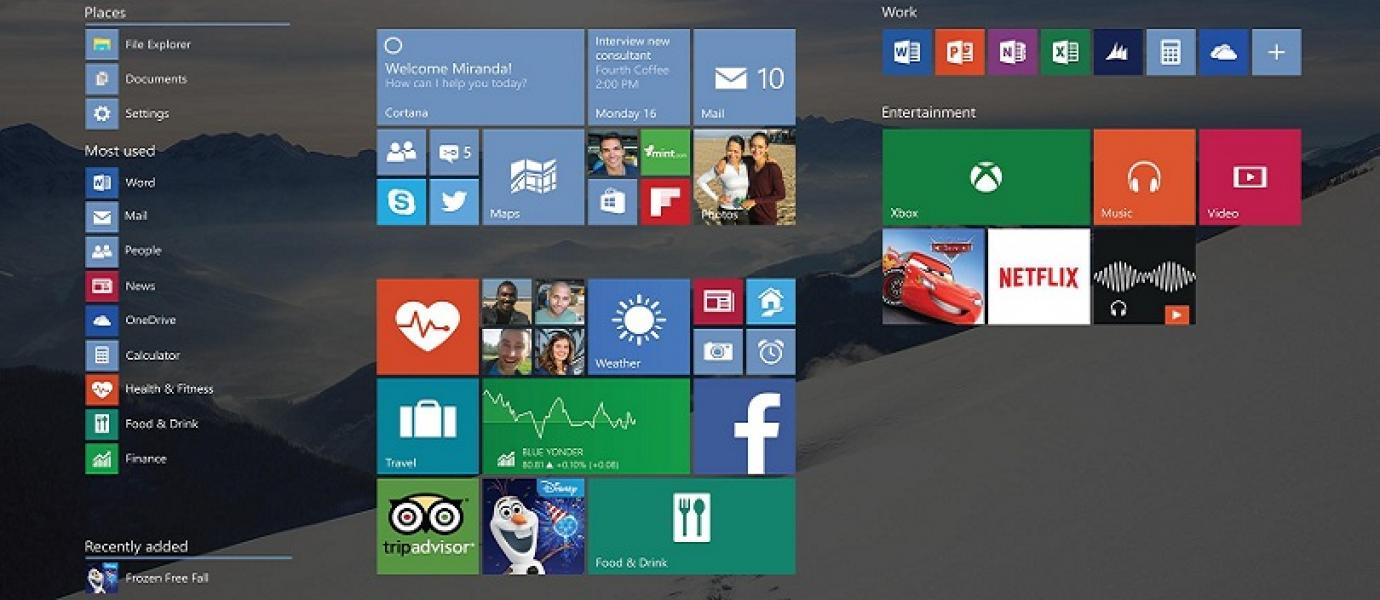Viewport: 1380px width, 600px height.
Task: Open the small red News tile
Action: (x=718, y=302)
